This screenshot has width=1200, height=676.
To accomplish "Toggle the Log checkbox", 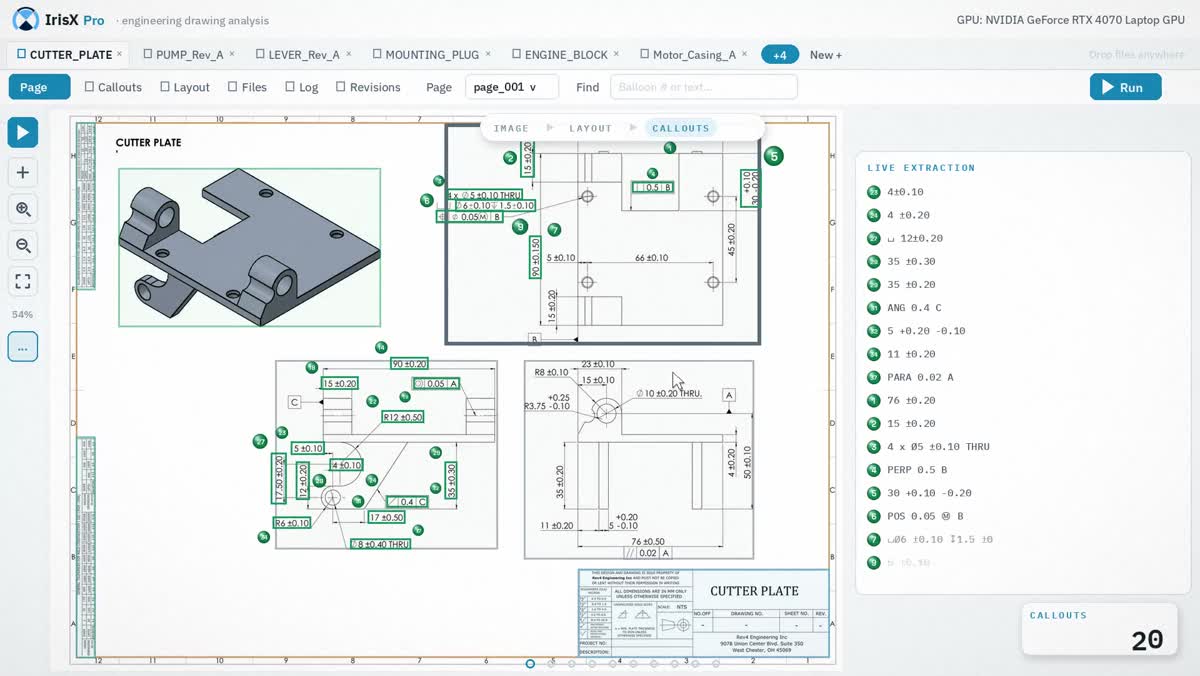I will coord(290,87).
